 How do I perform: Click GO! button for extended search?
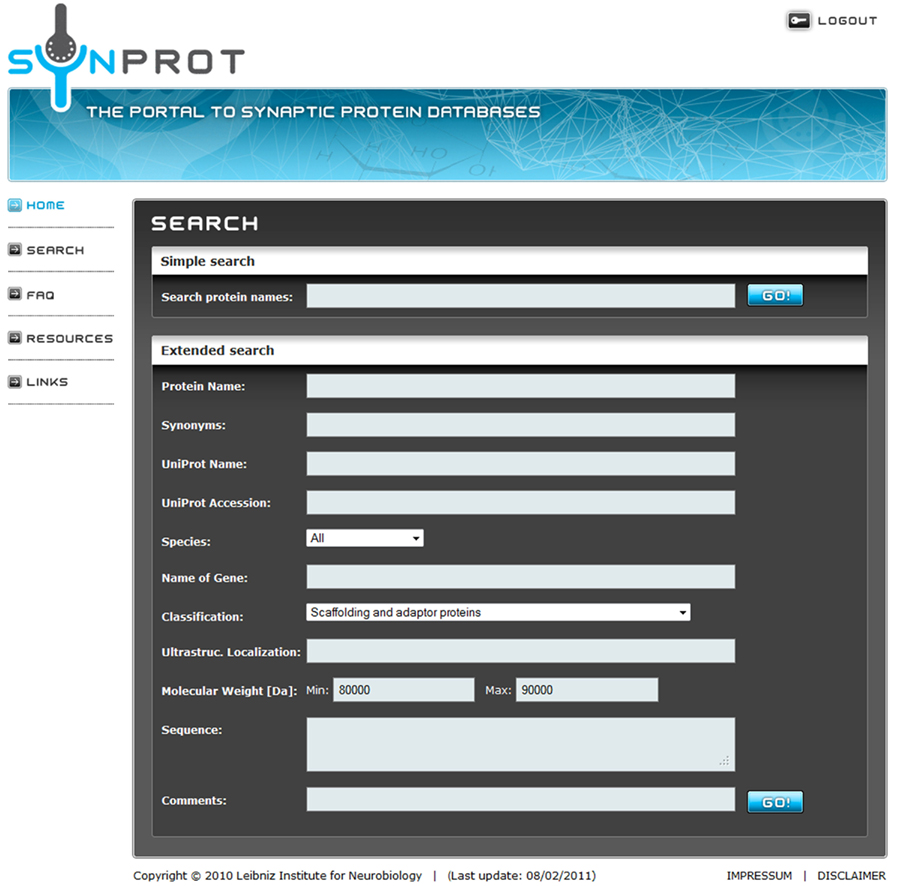(775, 802)
